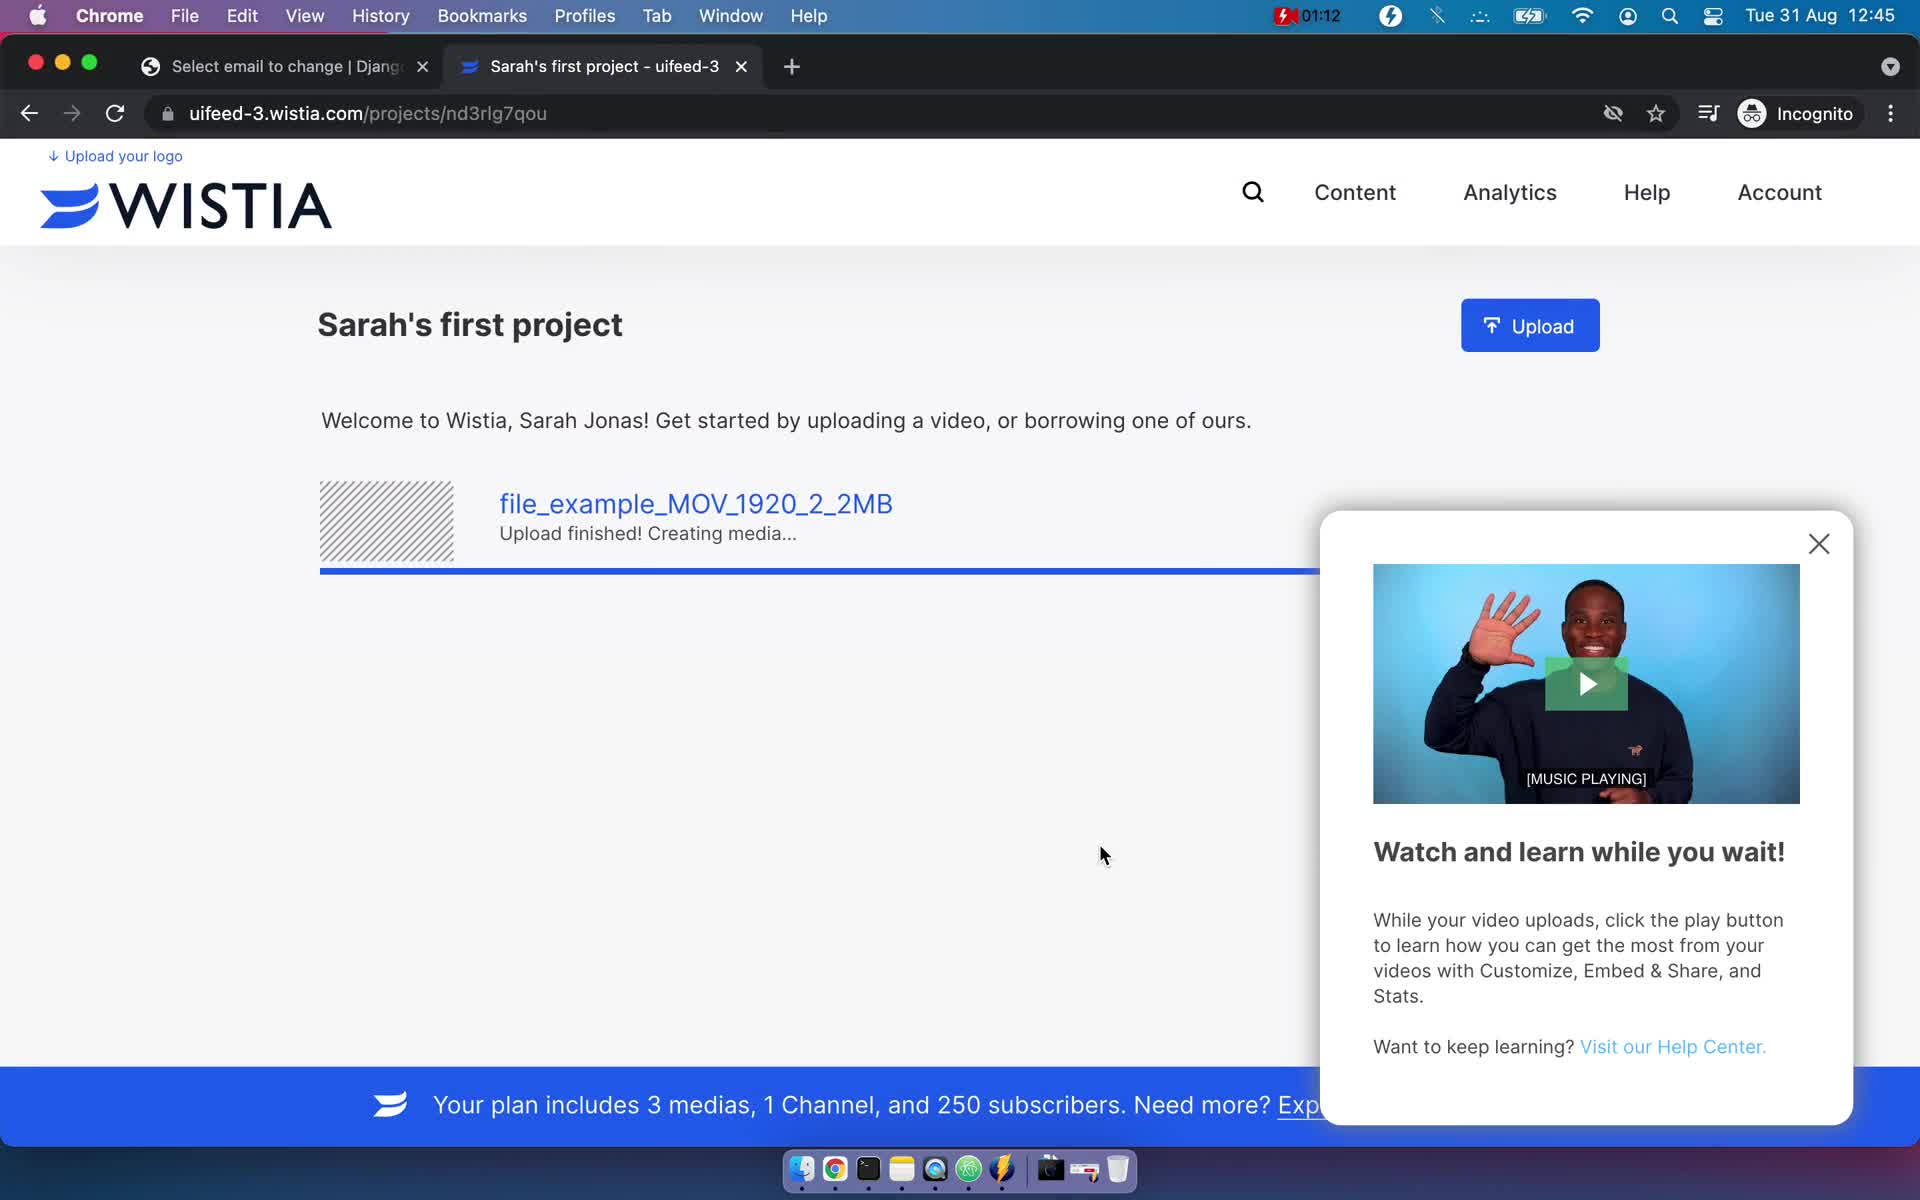Open the Tab menu

pos(656,15)
